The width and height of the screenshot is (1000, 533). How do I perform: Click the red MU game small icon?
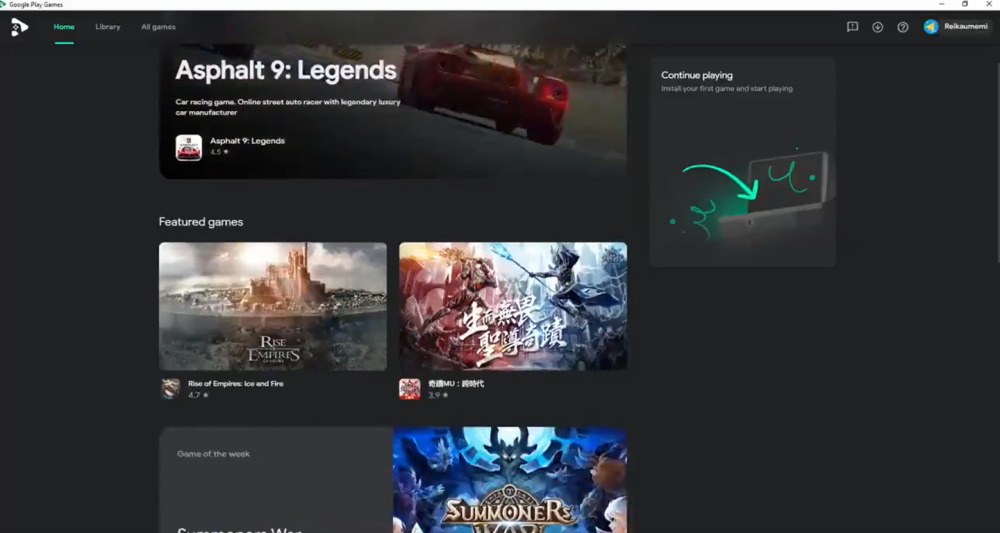pos(409,389)
